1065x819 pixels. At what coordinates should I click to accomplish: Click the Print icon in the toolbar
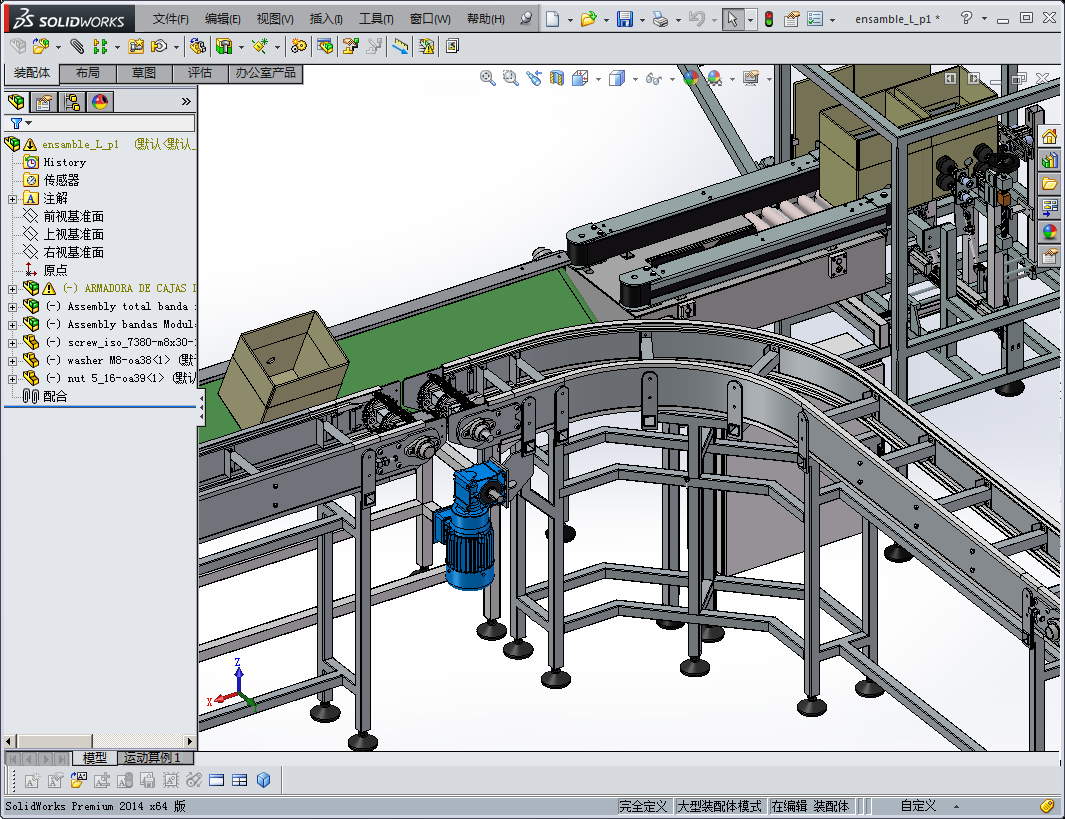660,19
